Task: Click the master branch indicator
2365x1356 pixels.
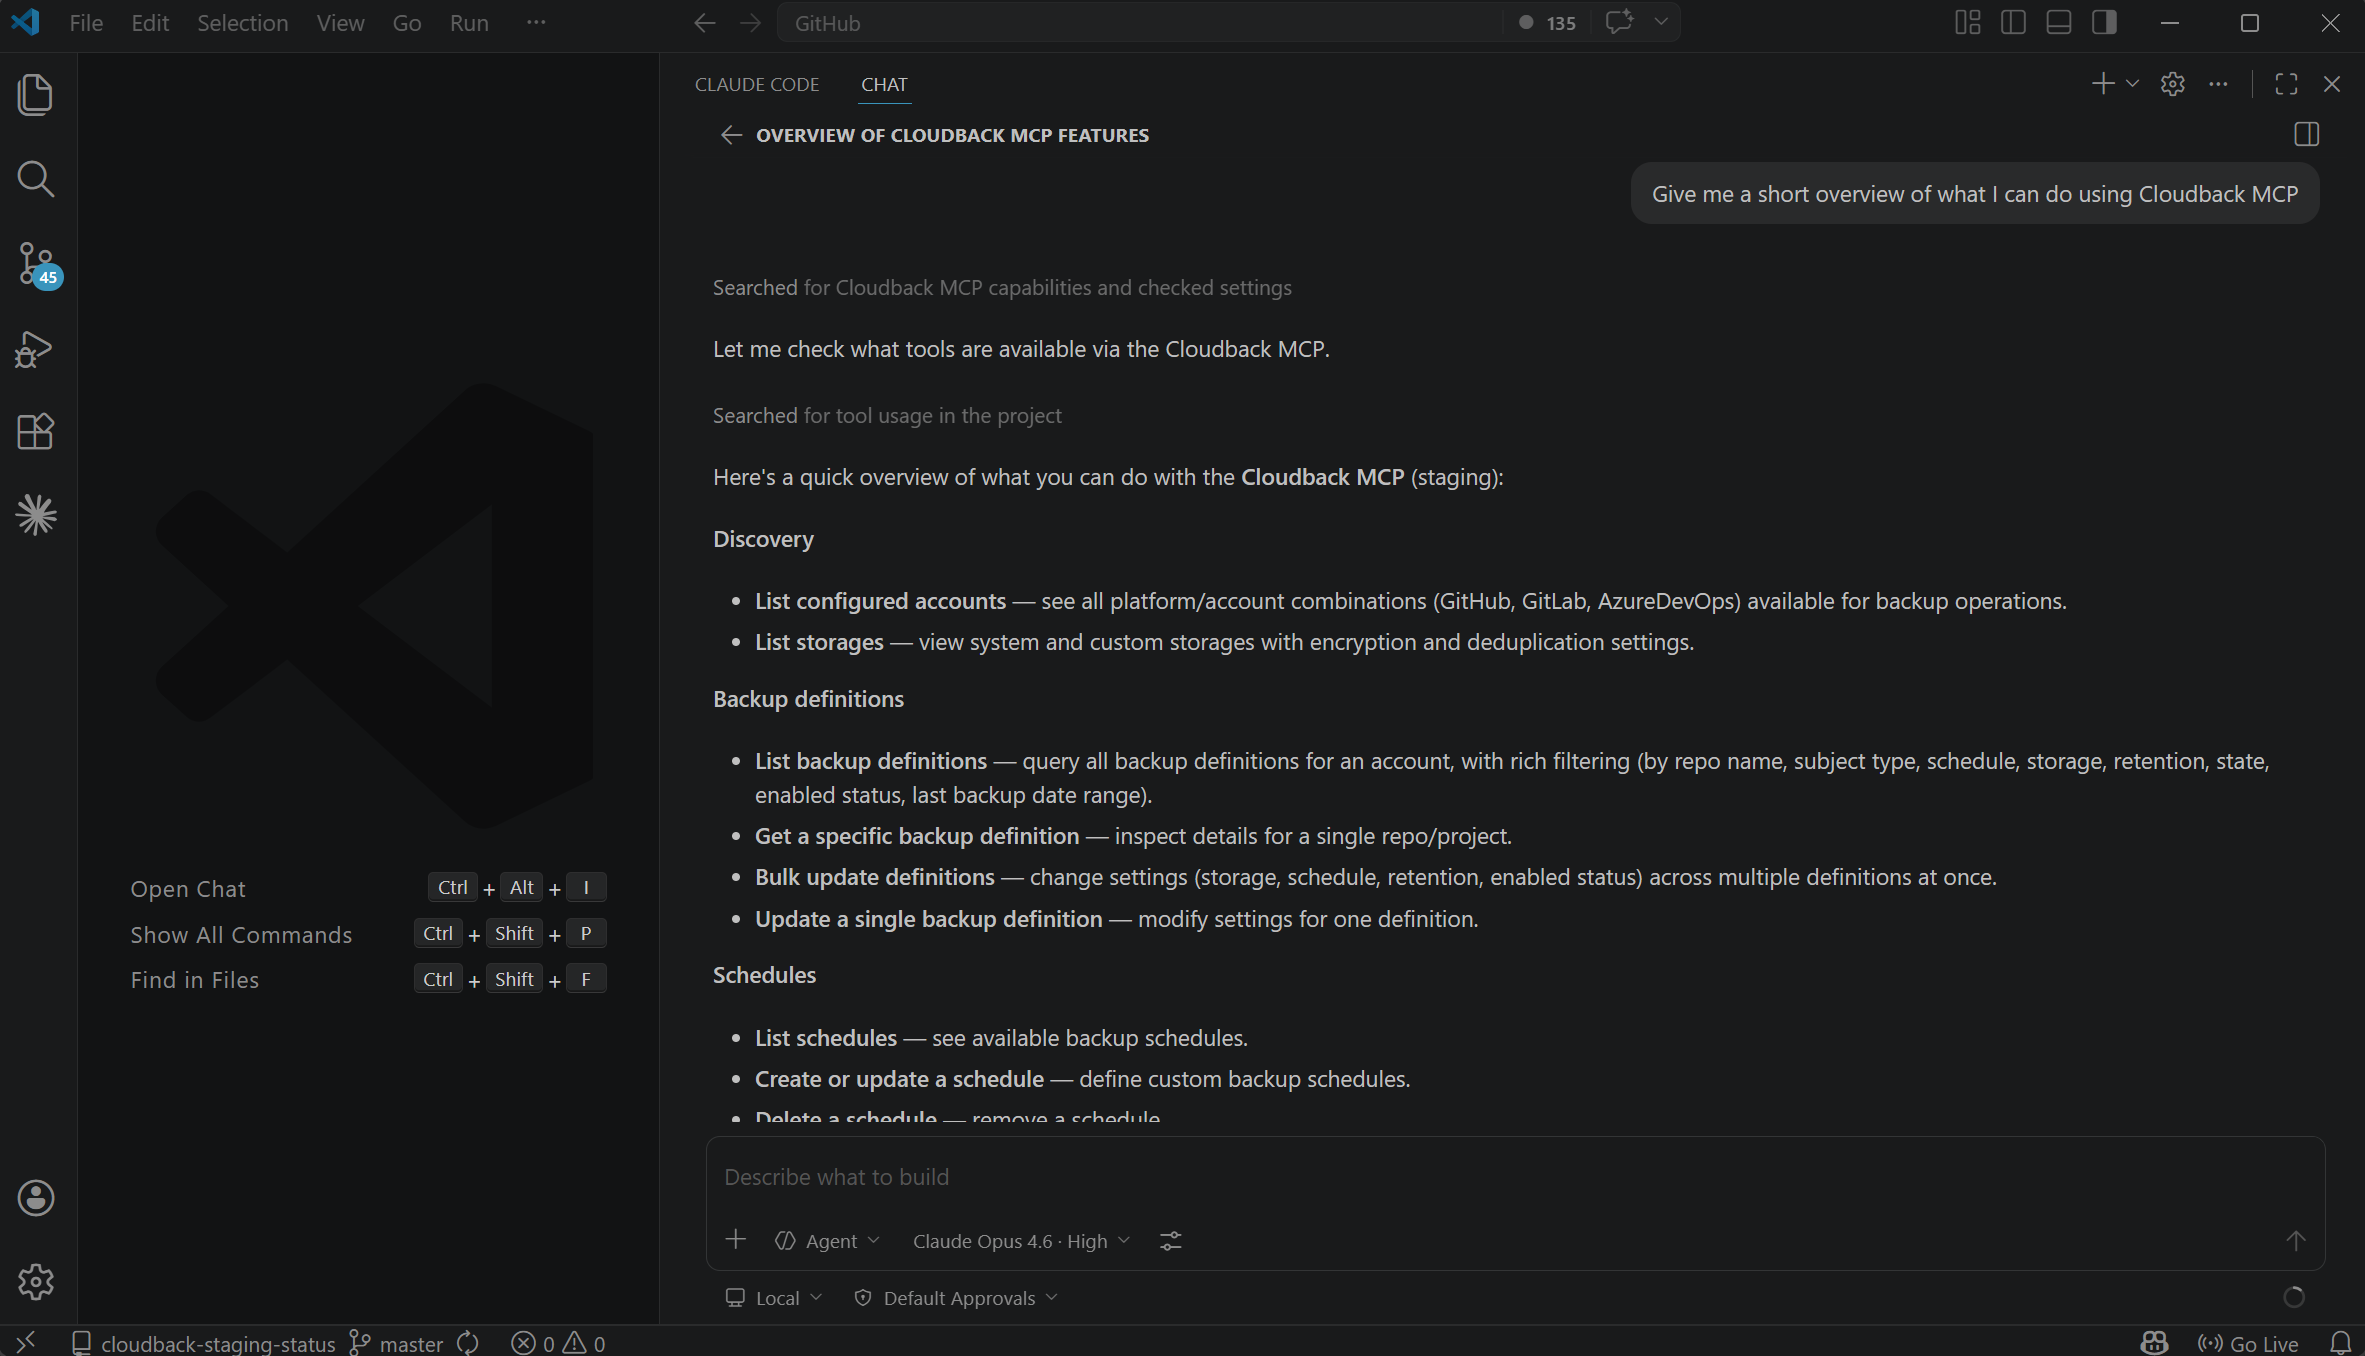Action: pyautogui.click(x=396, y=1343)
